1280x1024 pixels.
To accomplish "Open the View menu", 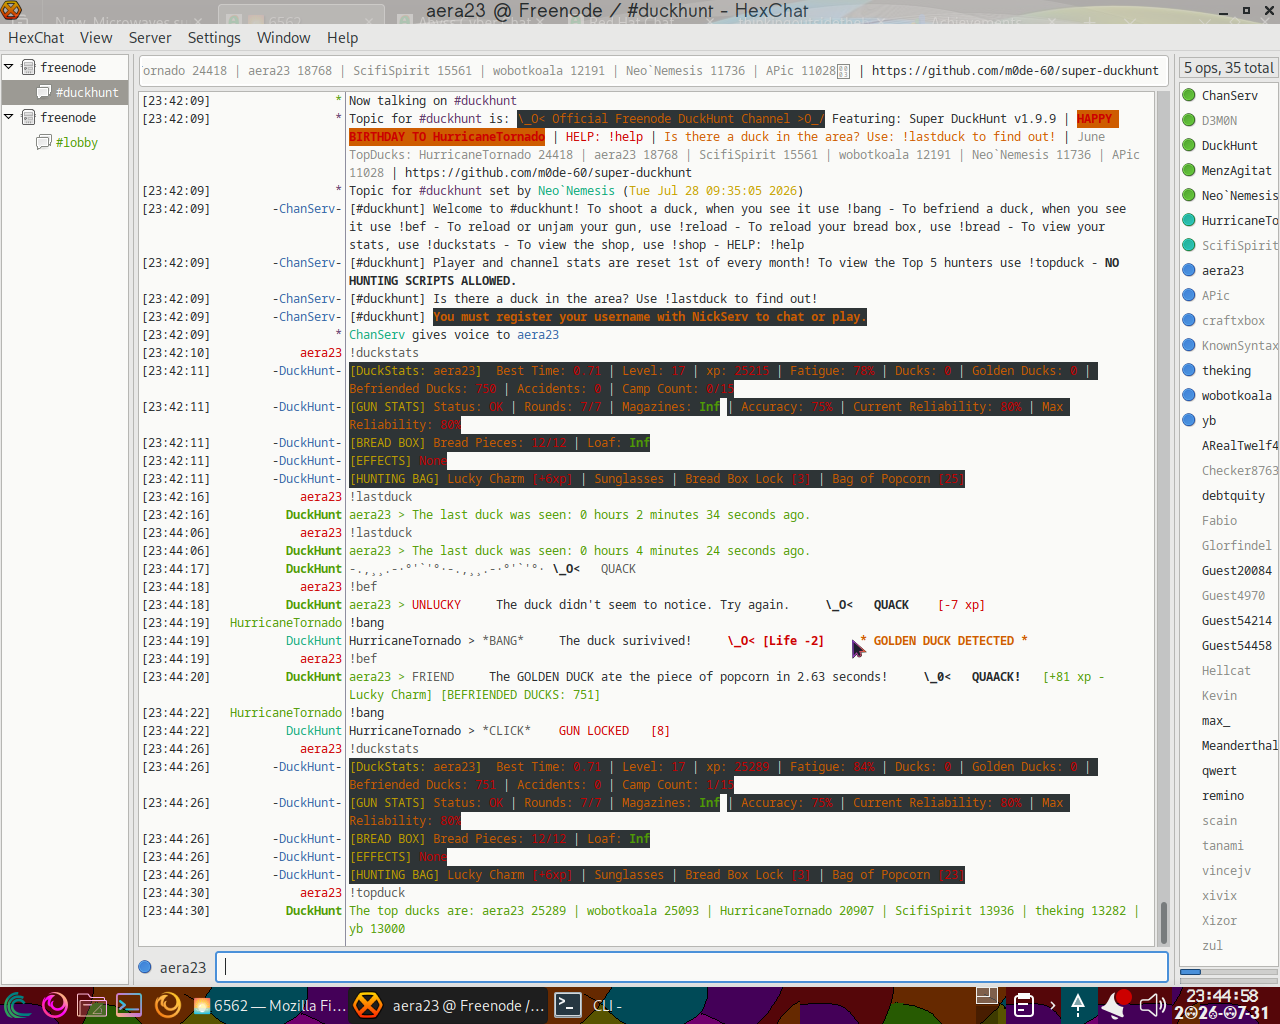I will 96,38.
